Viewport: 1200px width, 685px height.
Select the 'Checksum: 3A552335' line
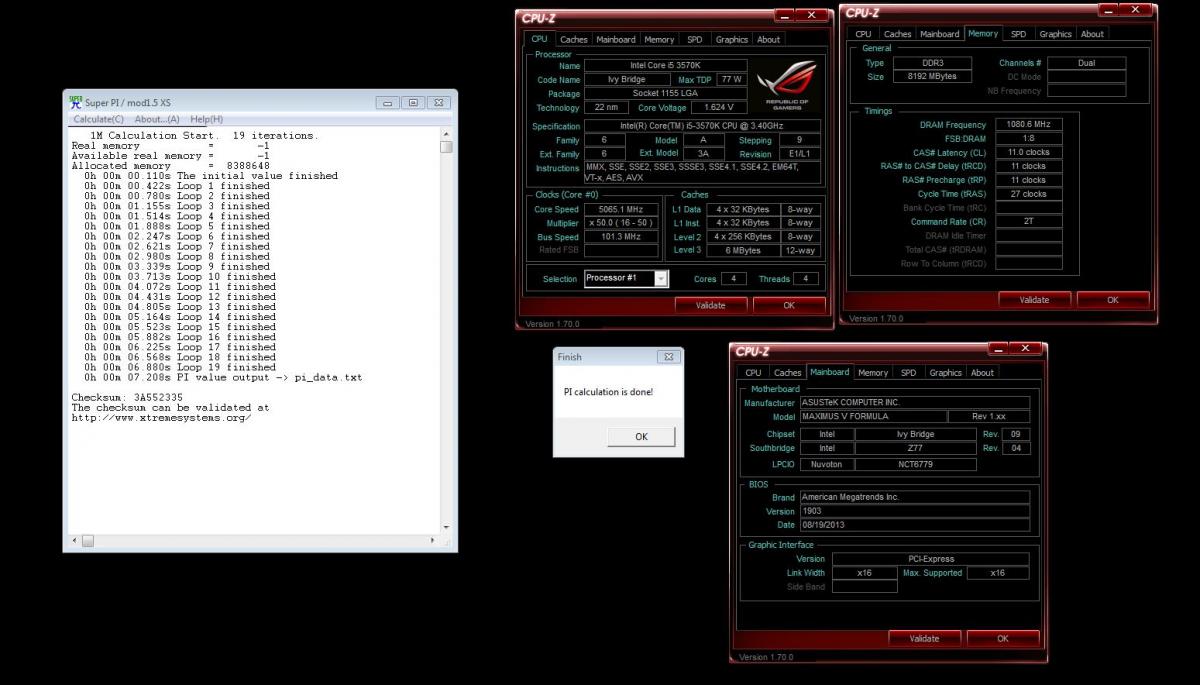[127, 397]
